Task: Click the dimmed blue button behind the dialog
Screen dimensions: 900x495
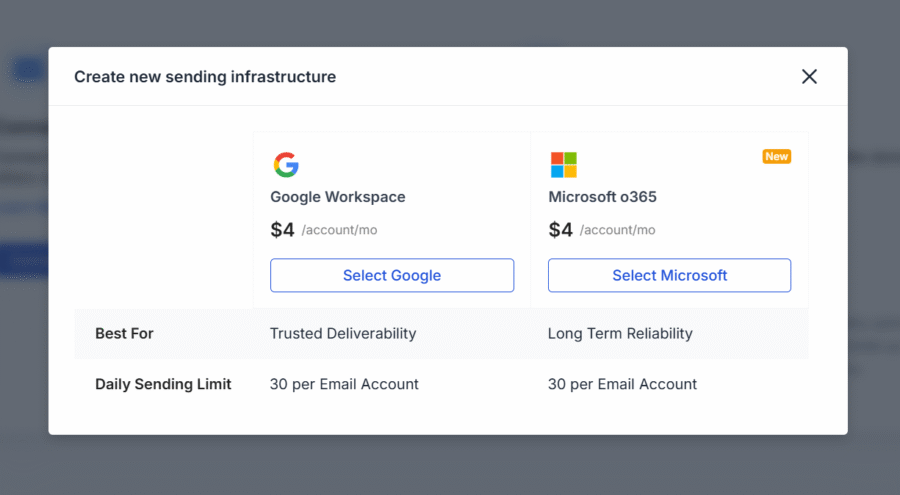Action: click(x=24, y=260)
